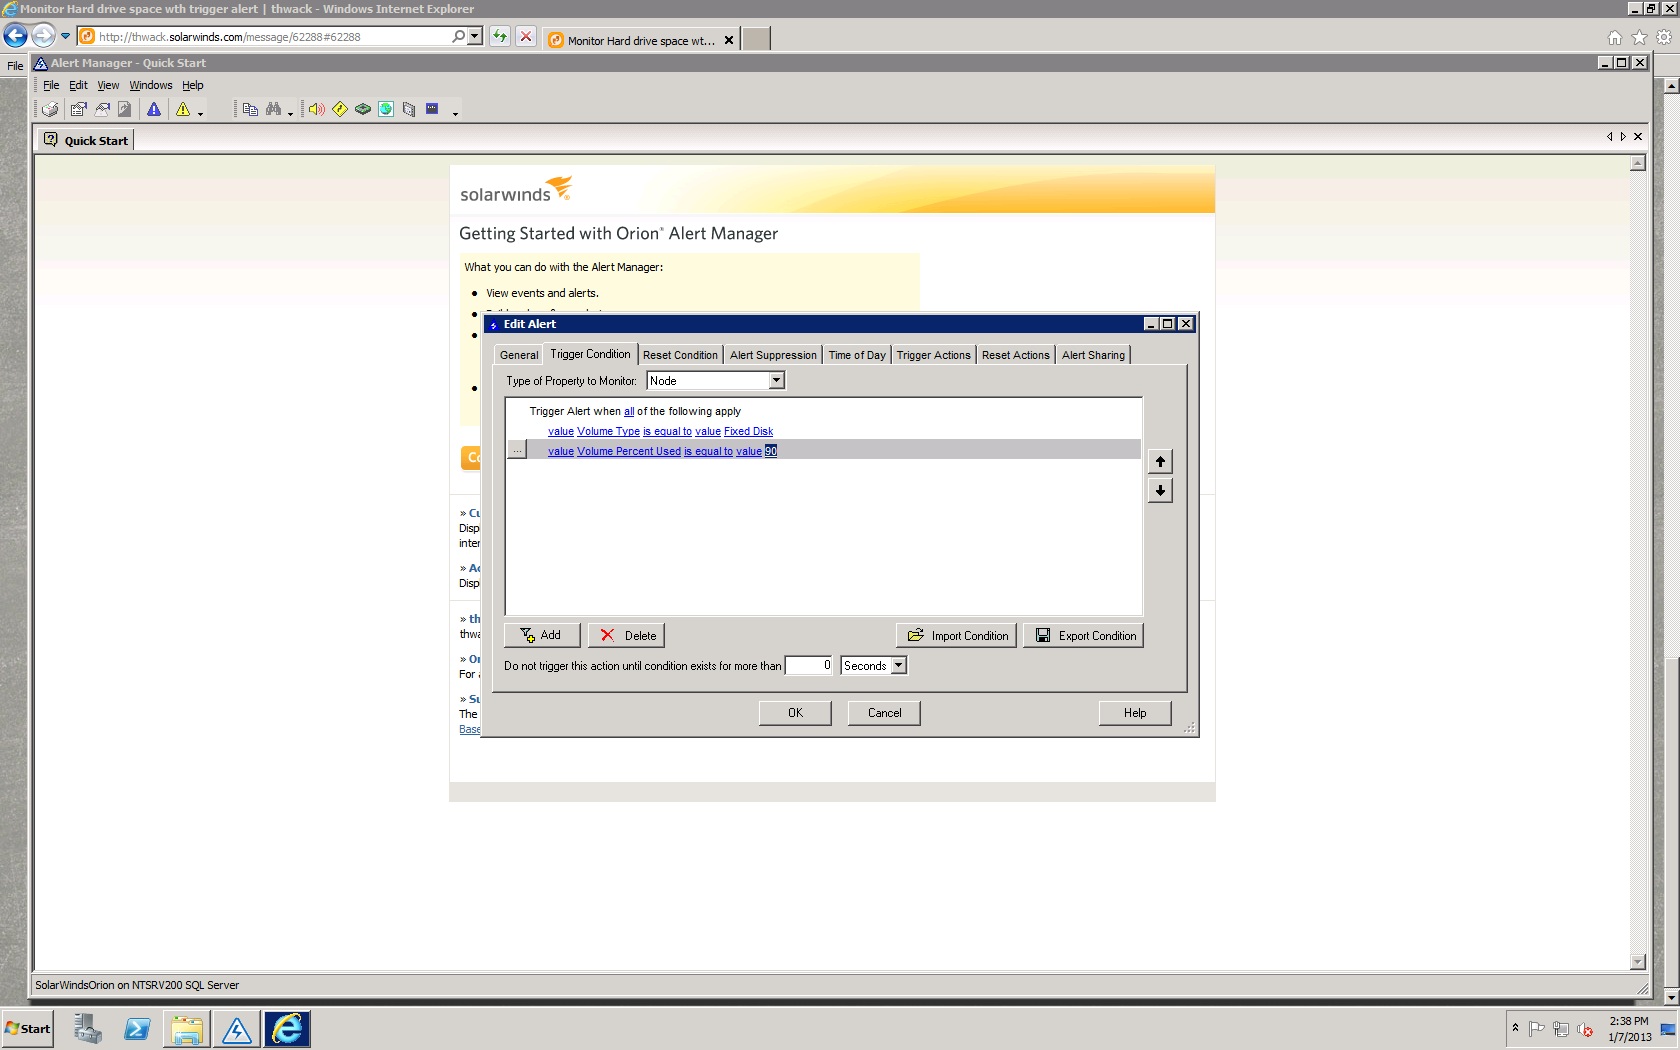Open the dropdown arrow beside yellow warning icon
The image size is (1680, 1050).
(x=201, y=112)
